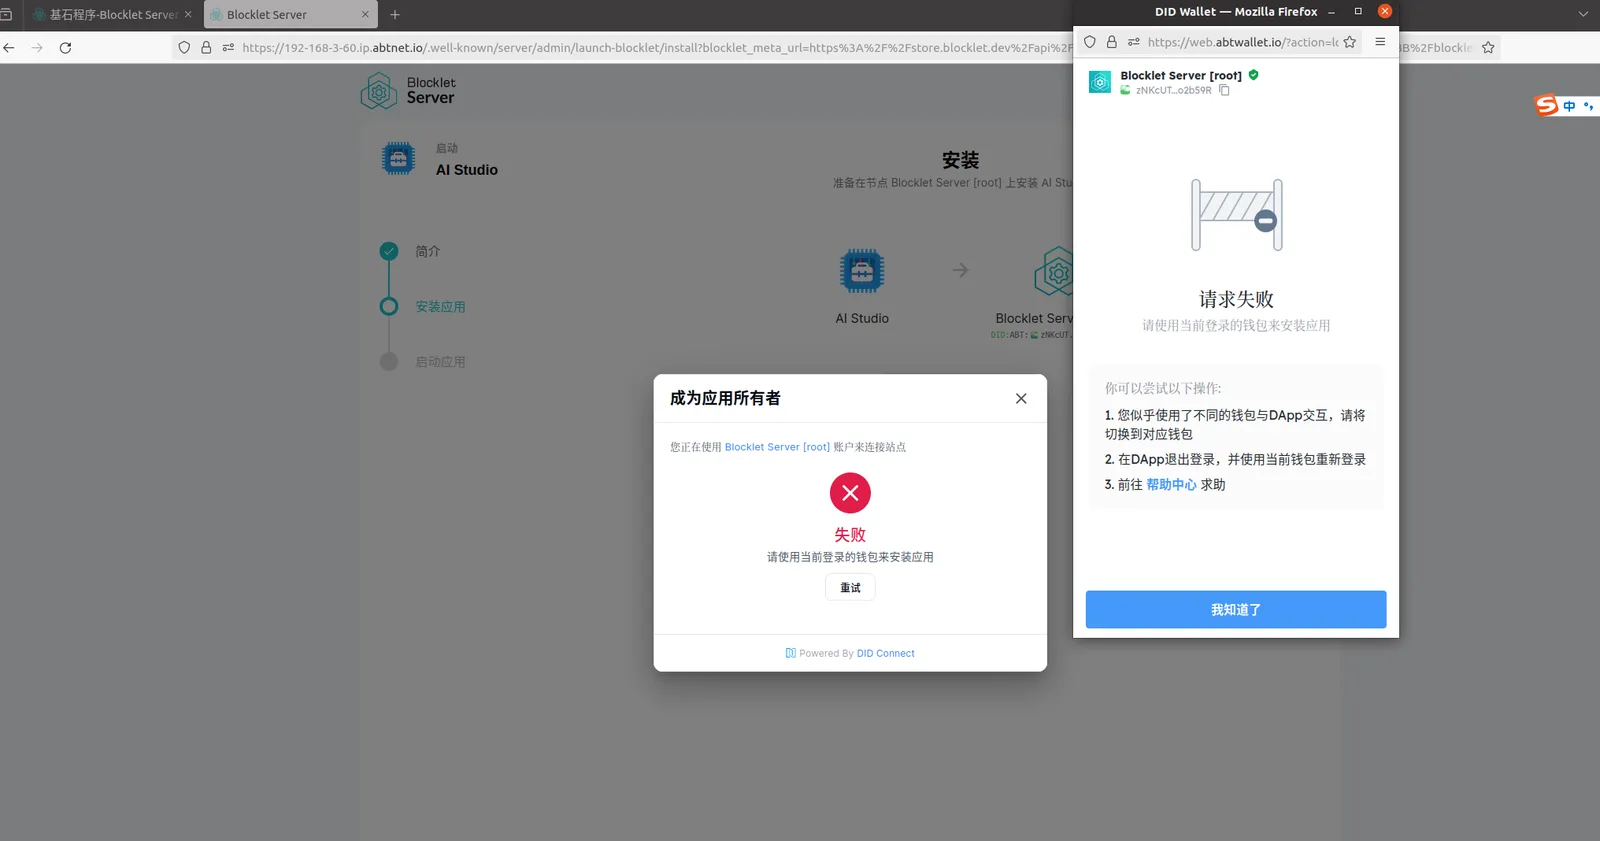Screen dimensions: 1600x841
Task: Click the 我知道了 button in DID Wallet
Action: click(1236, 609)
